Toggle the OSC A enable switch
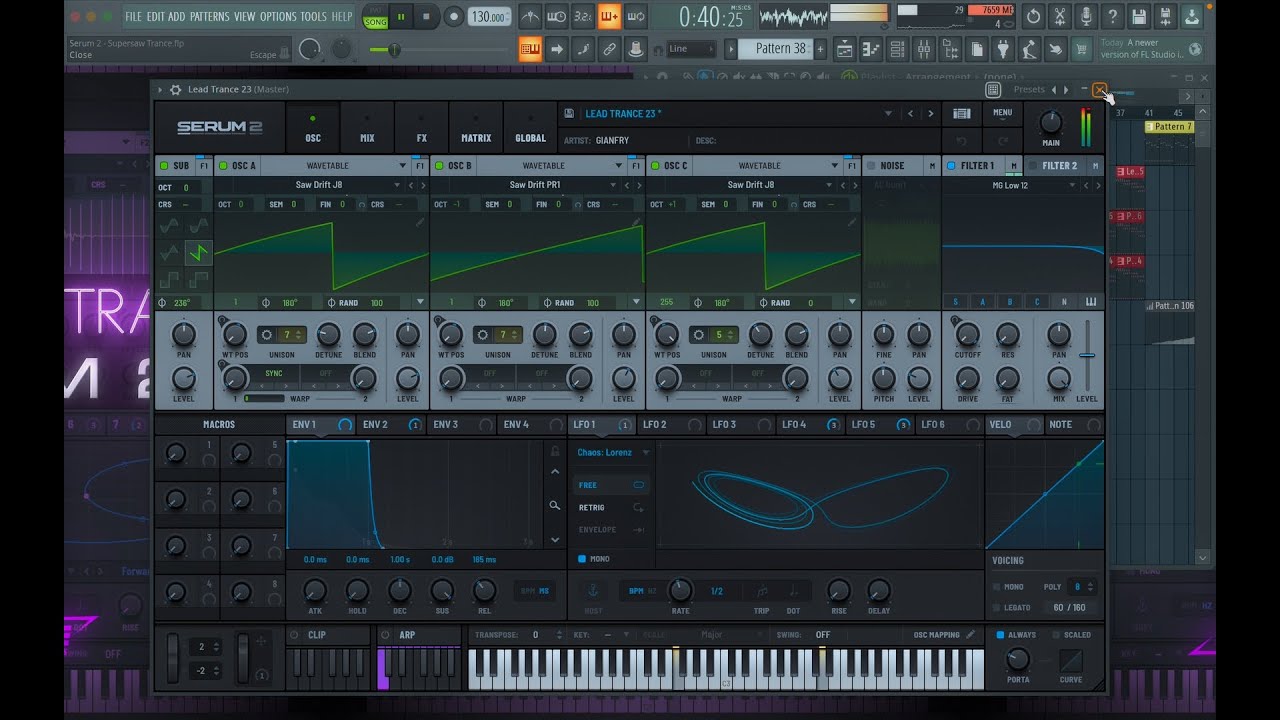This screenshot has height=720, width=1280. click(x=223, y=166)
